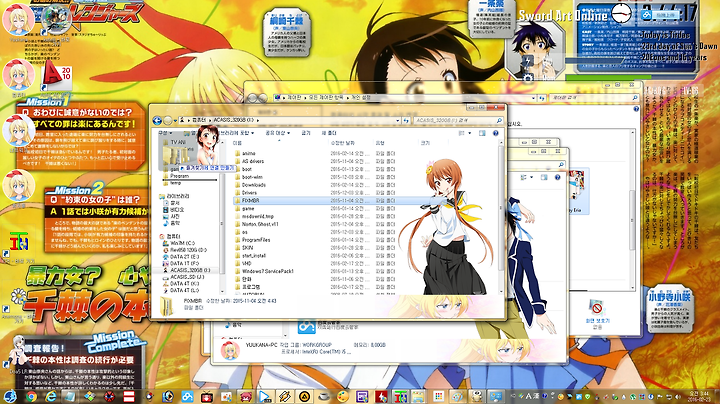720x404 pixels.
Task: Select the 'ProgramFiles' folder
Action: pyautogui.click(x=256, y=240)
